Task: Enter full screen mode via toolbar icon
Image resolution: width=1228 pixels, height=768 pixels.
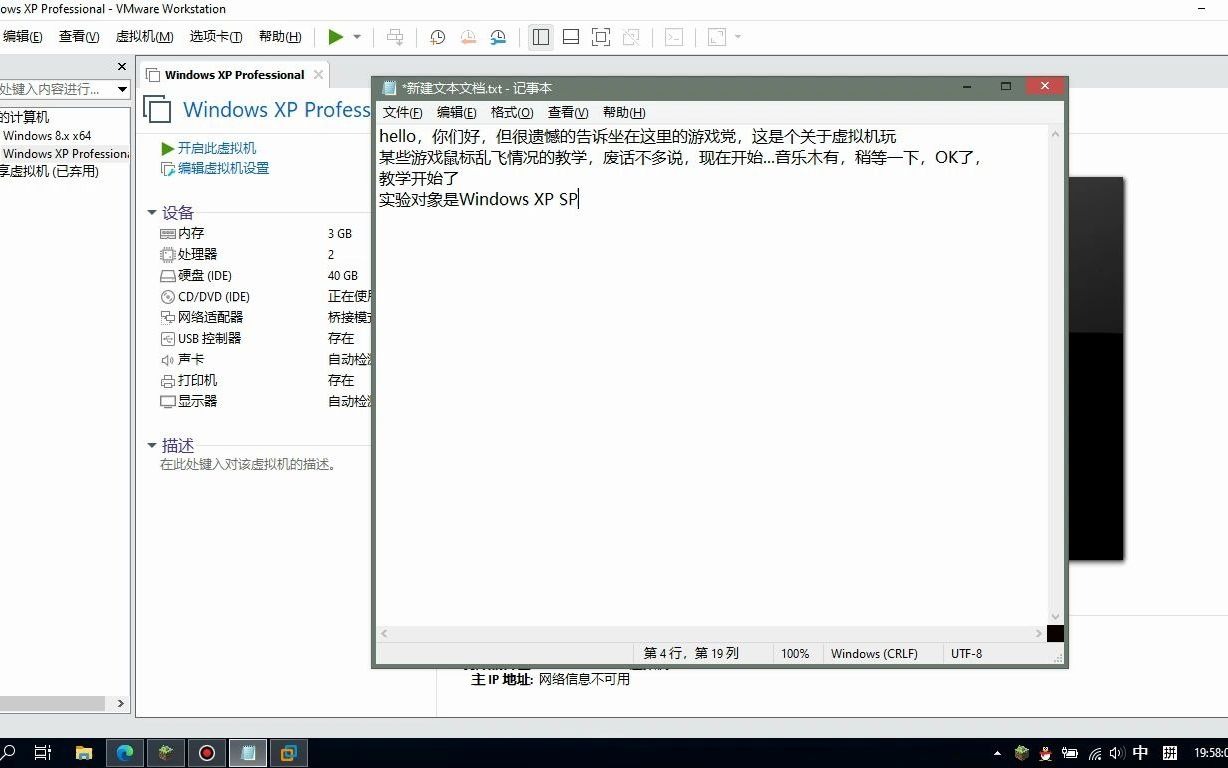Action: pos(601,37)
